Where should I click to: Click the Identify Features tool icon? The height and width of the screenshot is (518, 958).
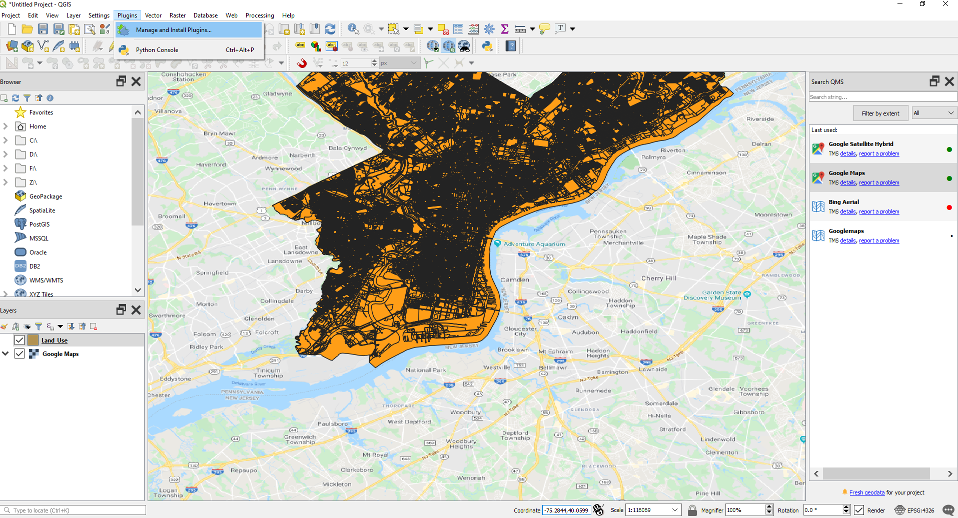(x=353, y=30)
